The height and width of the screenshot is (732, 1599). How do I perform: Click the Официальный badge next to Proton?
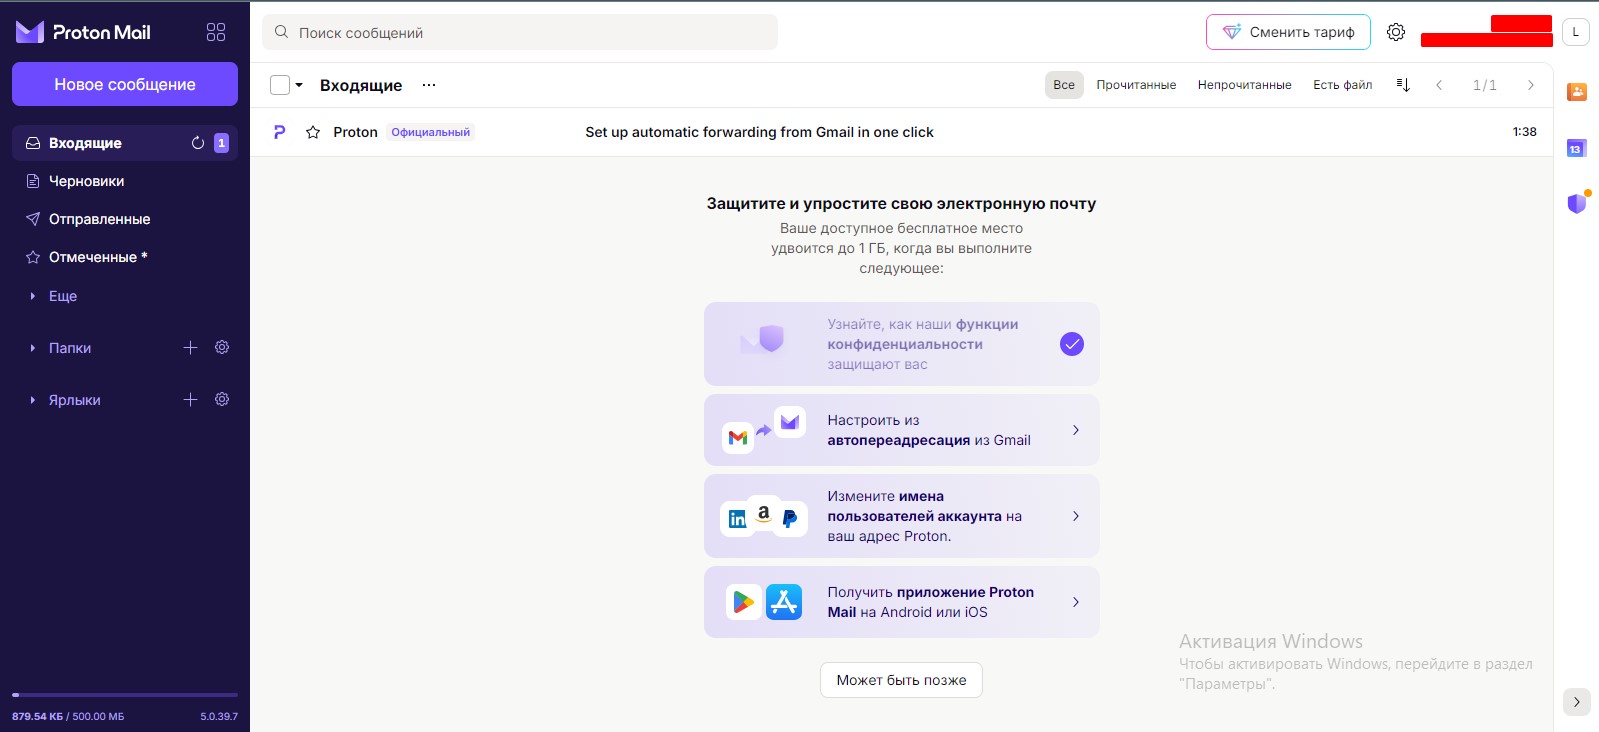[431, 132]
